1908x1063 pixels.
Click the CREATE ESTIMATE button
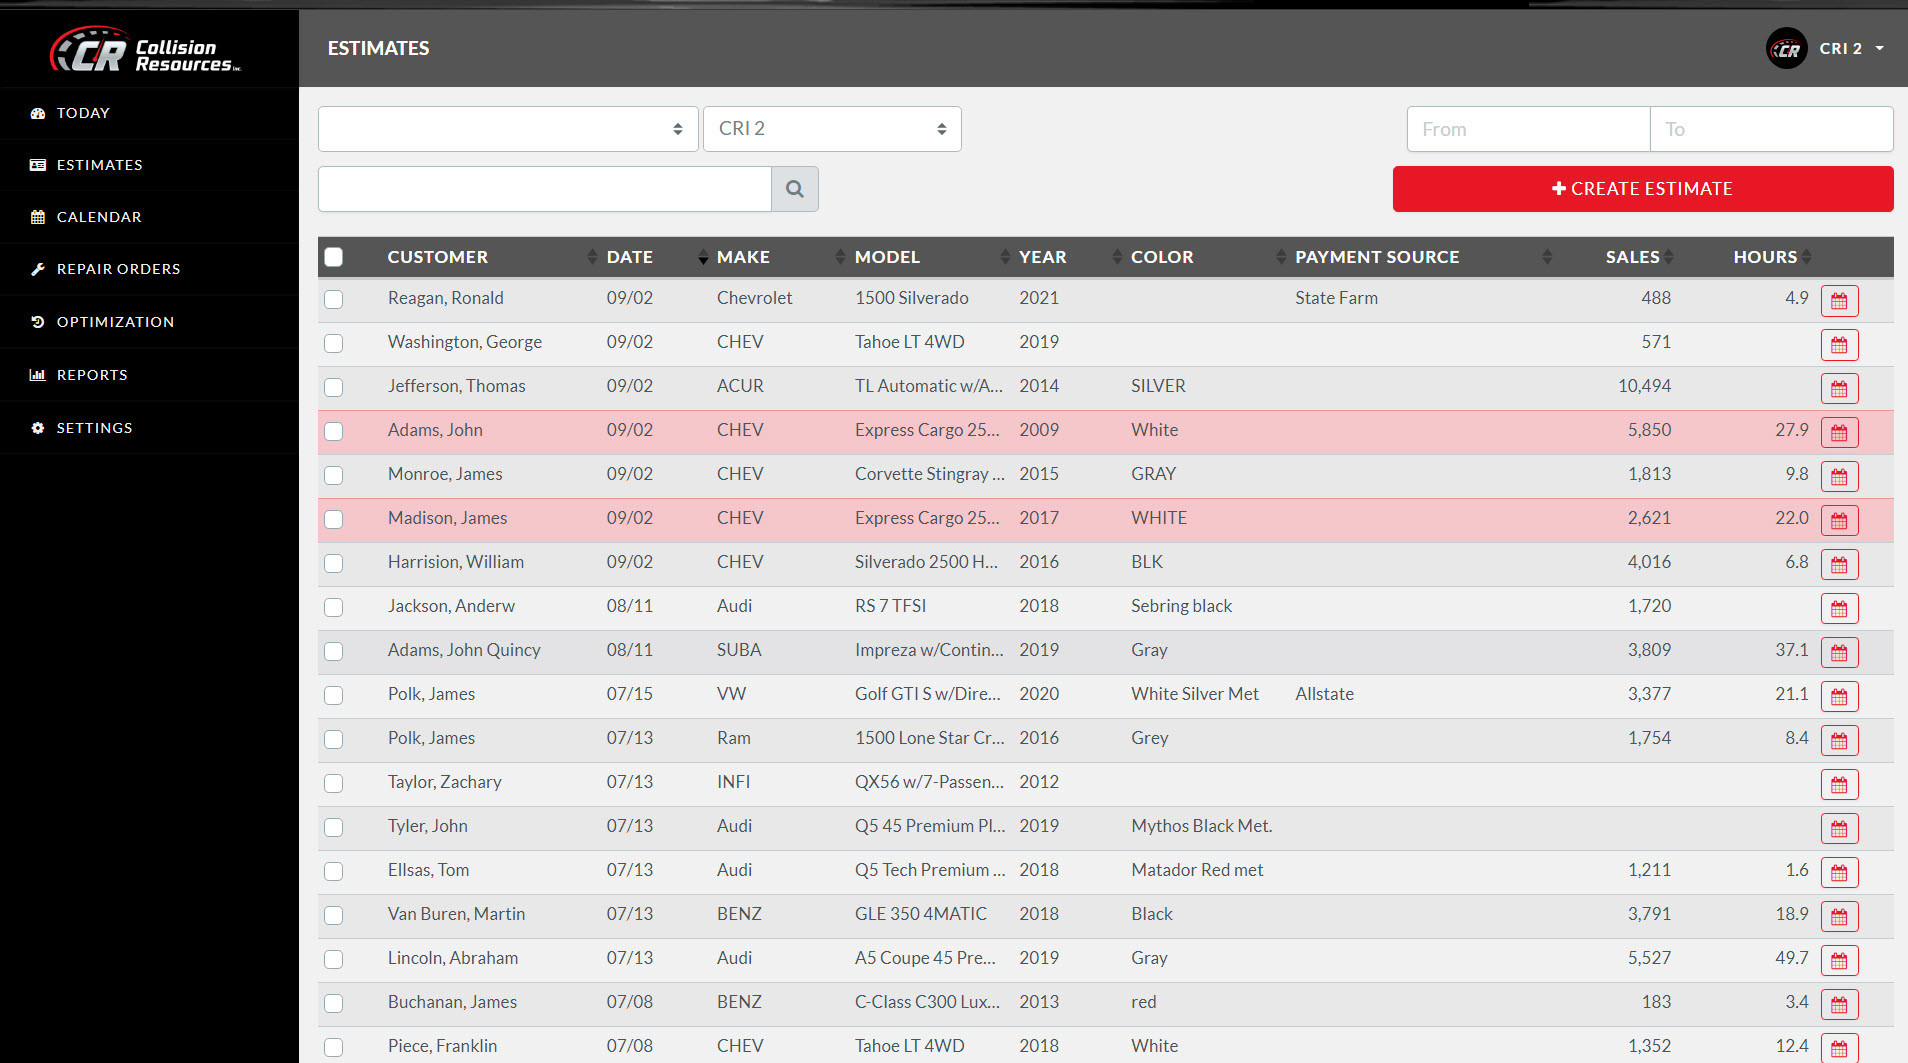(1643, 188)
